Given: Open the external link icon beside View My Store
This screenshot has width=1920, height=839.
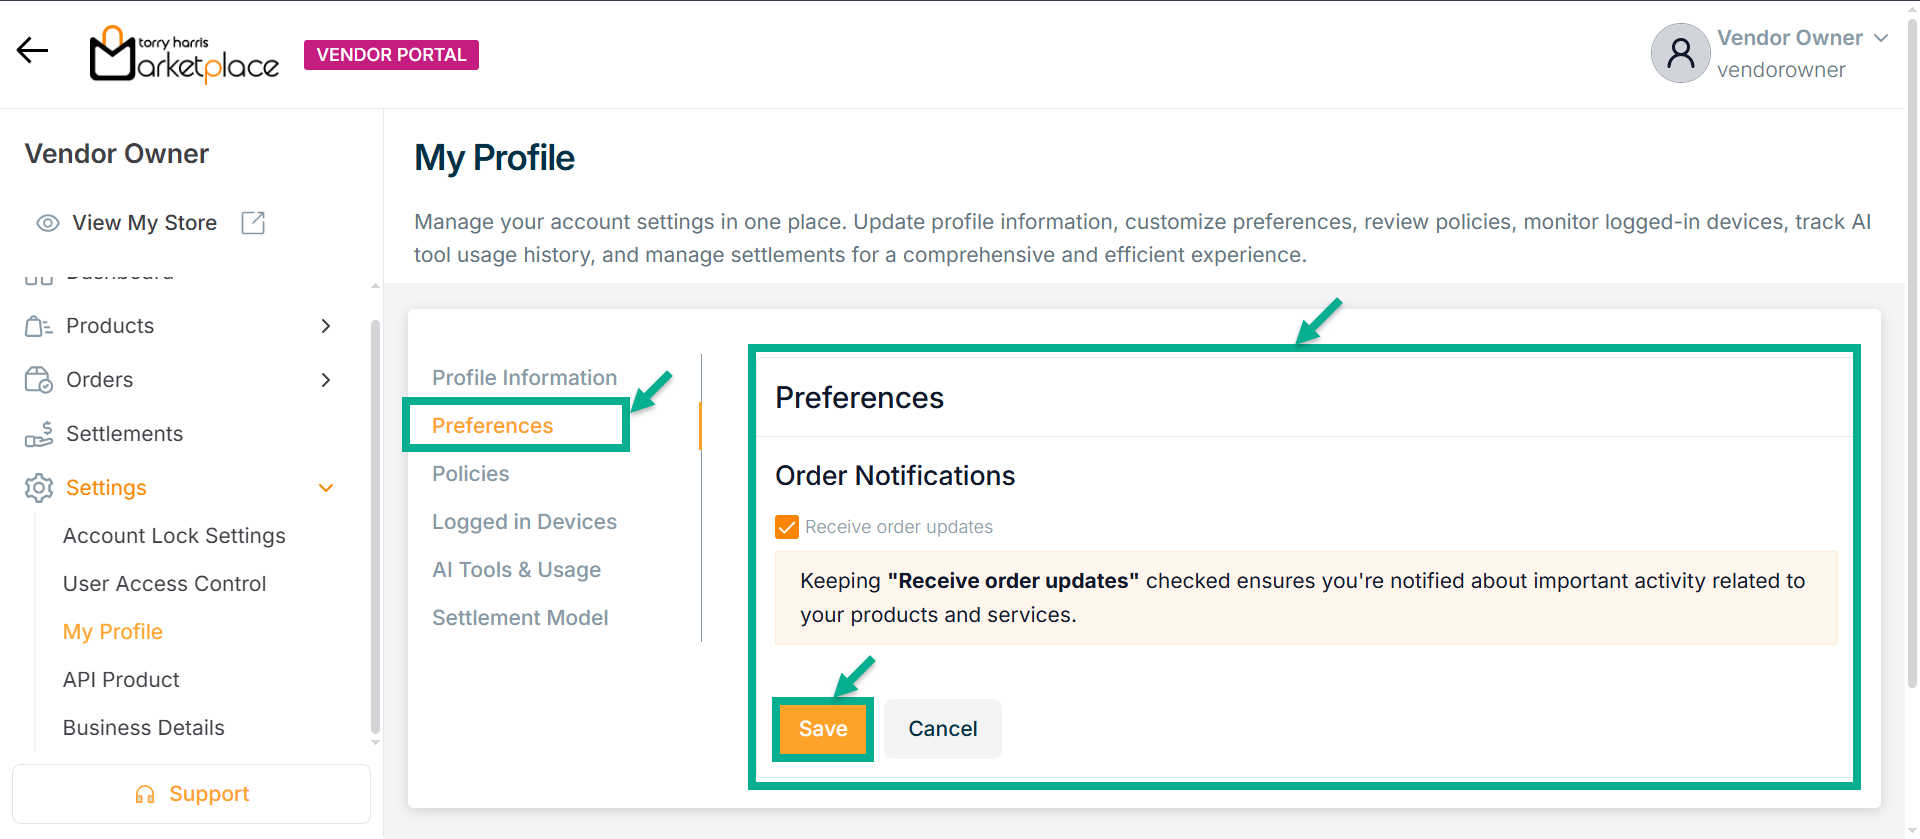Looking at the screenshot, I should 253,223.
